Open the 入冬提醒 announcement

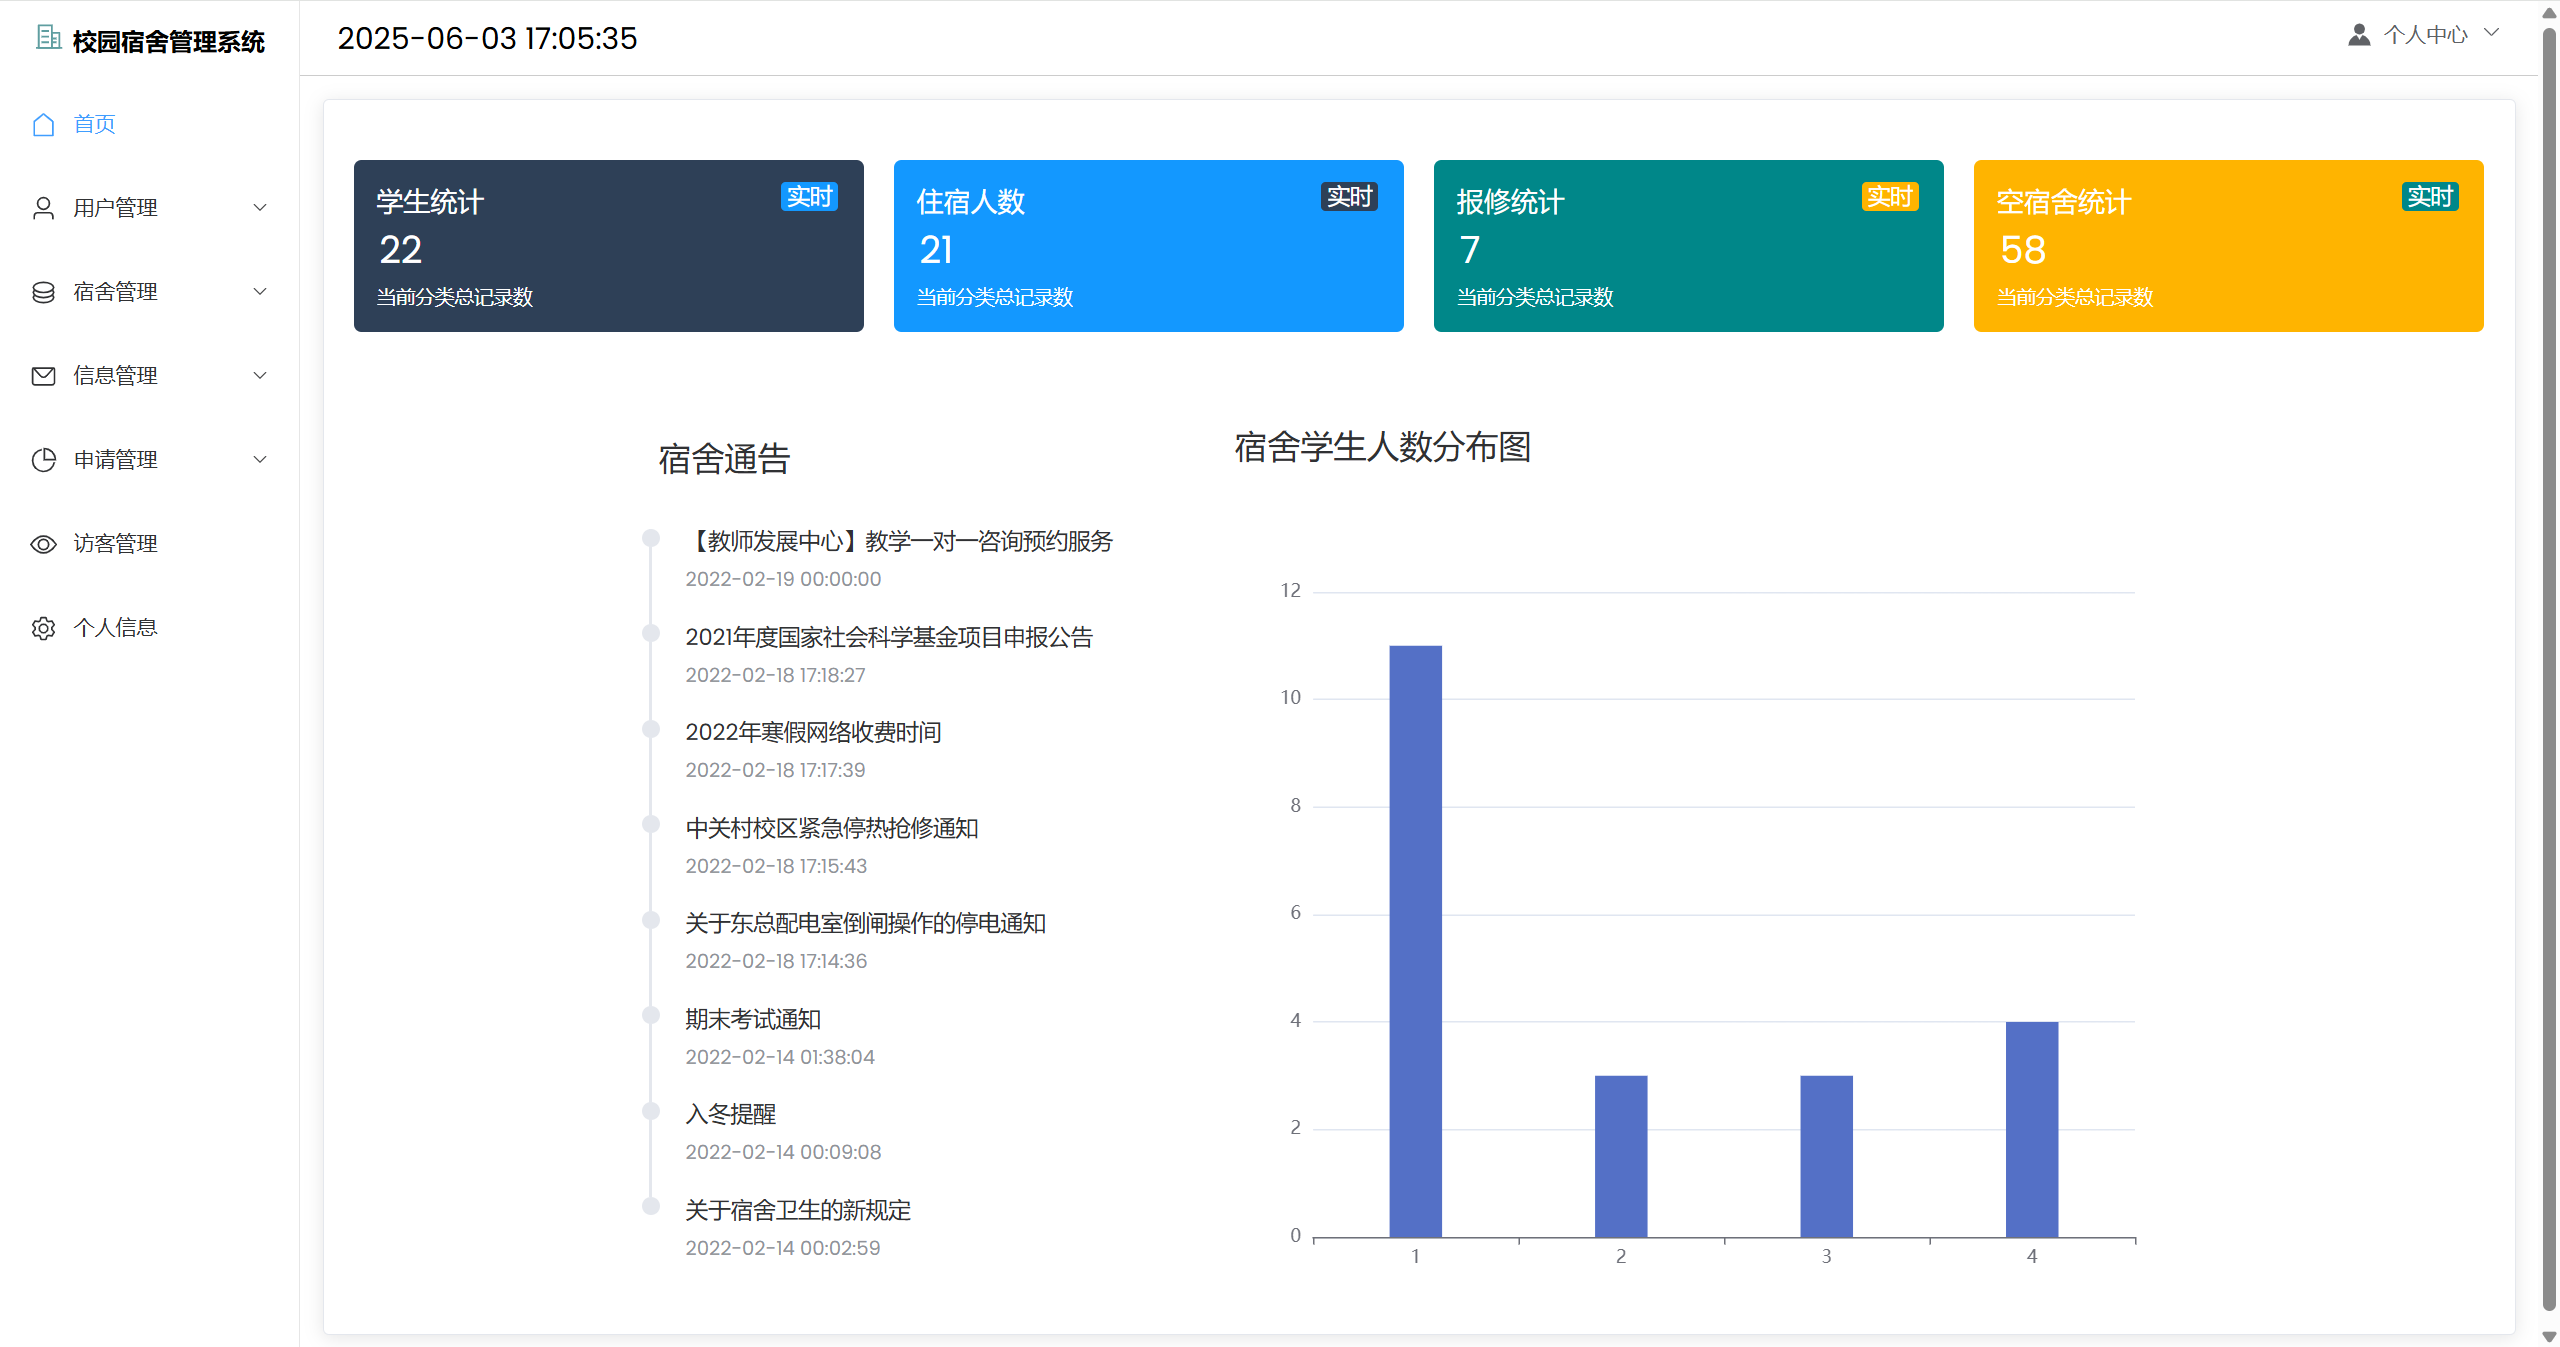[730, 1114]
